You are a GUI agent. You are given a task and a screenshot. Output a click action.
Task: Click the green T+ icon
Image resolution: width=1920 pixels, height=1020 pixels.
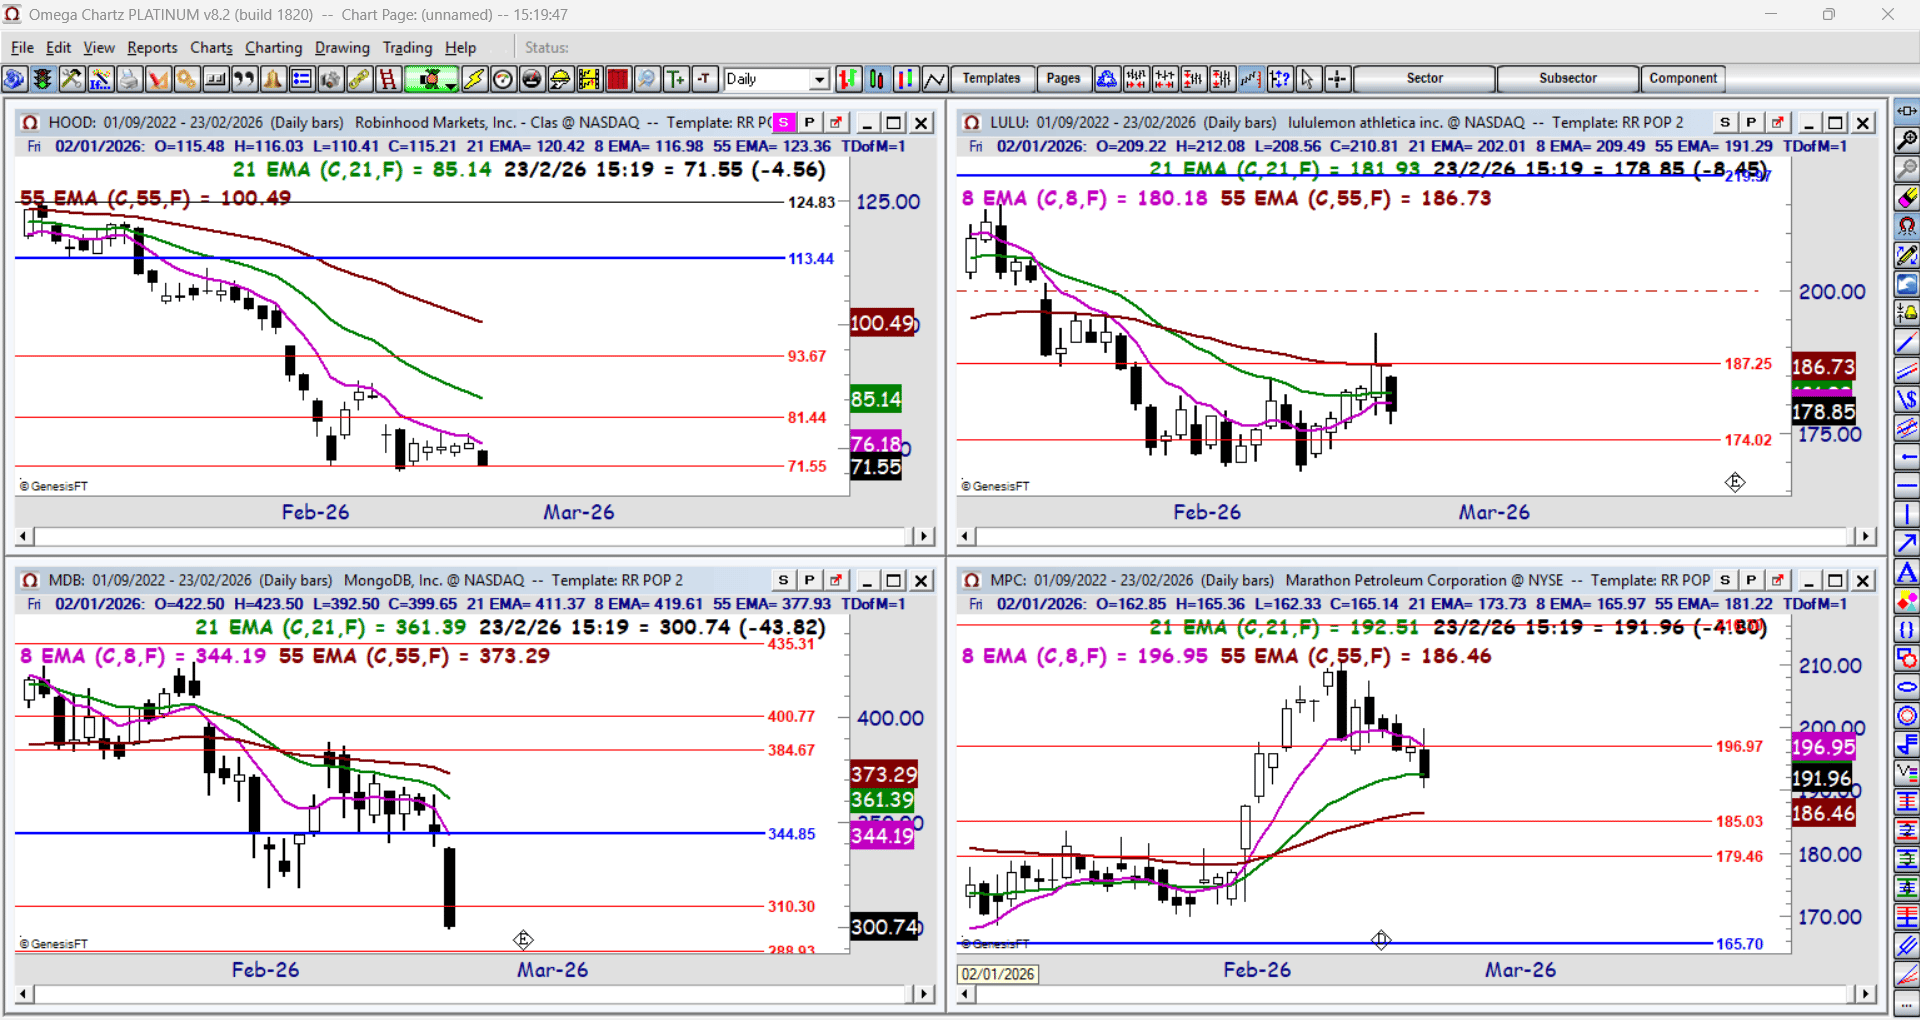point(676,79)
